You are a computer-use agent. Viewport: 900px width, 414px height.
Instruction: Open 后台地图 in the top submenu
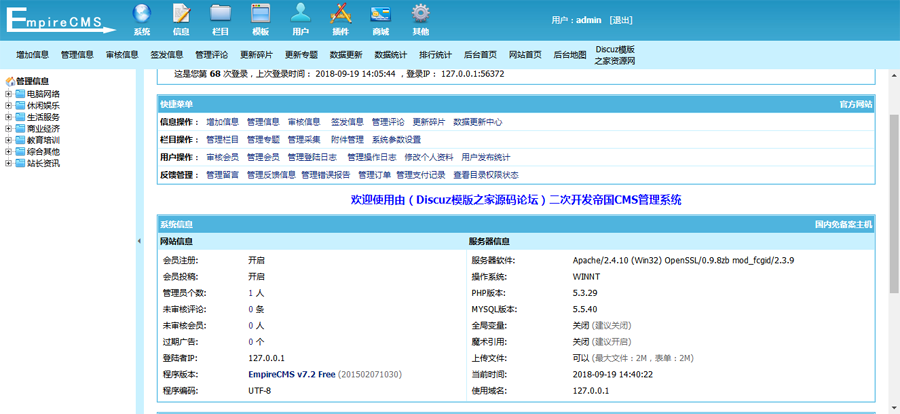tap(569, 55)
